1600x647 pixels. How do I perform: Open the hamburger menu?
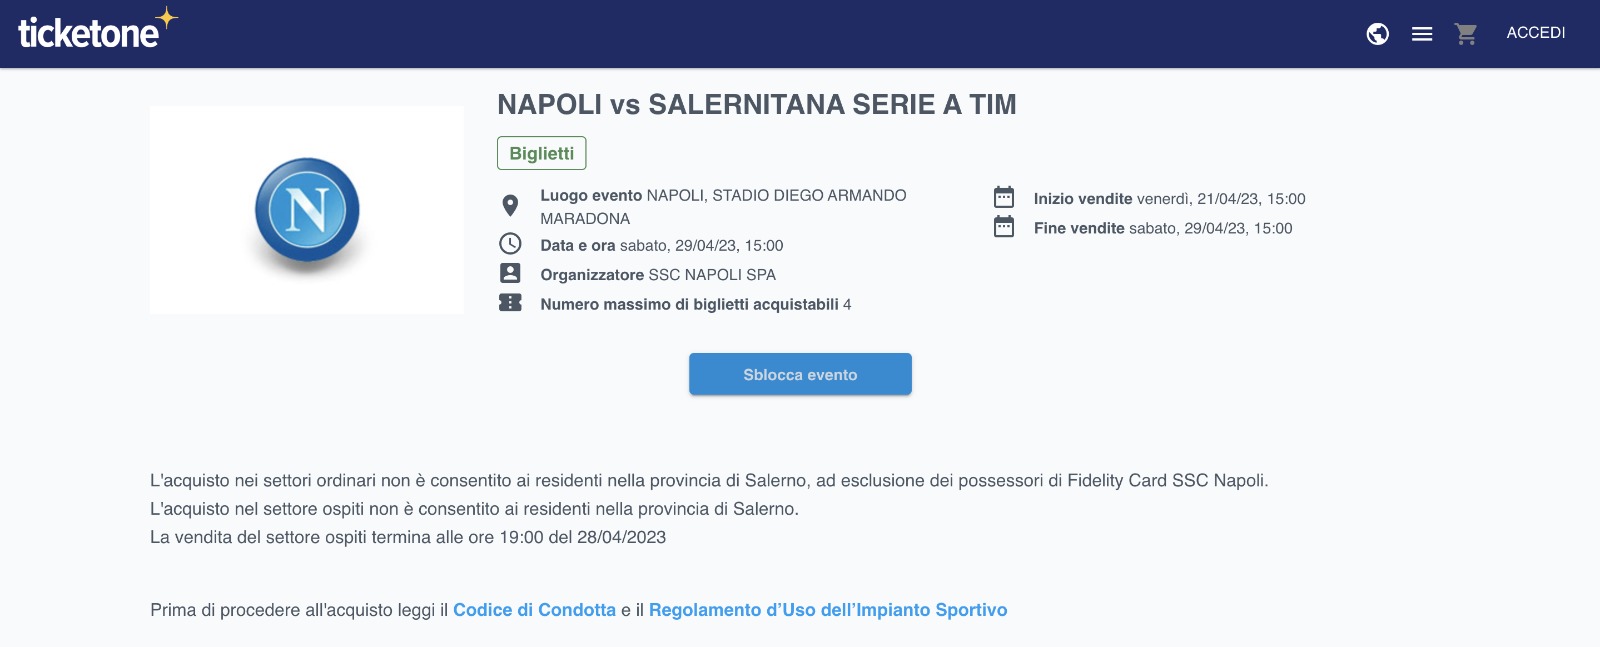coord(1422,34)
